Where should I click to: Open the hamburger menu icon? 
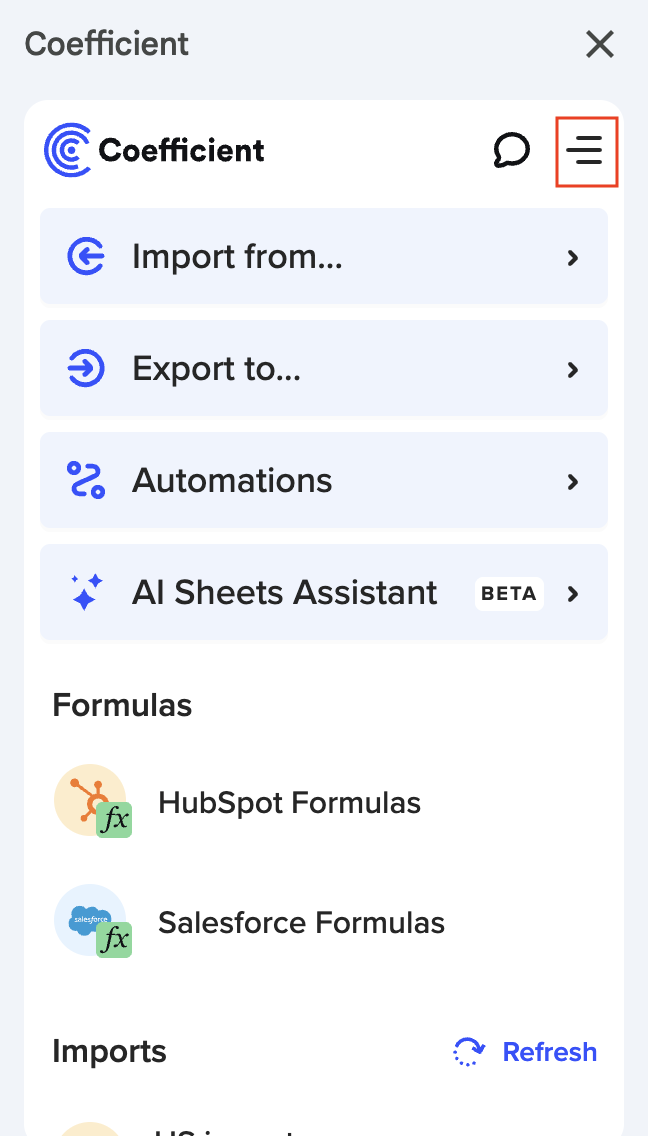(x=586, y=151)
